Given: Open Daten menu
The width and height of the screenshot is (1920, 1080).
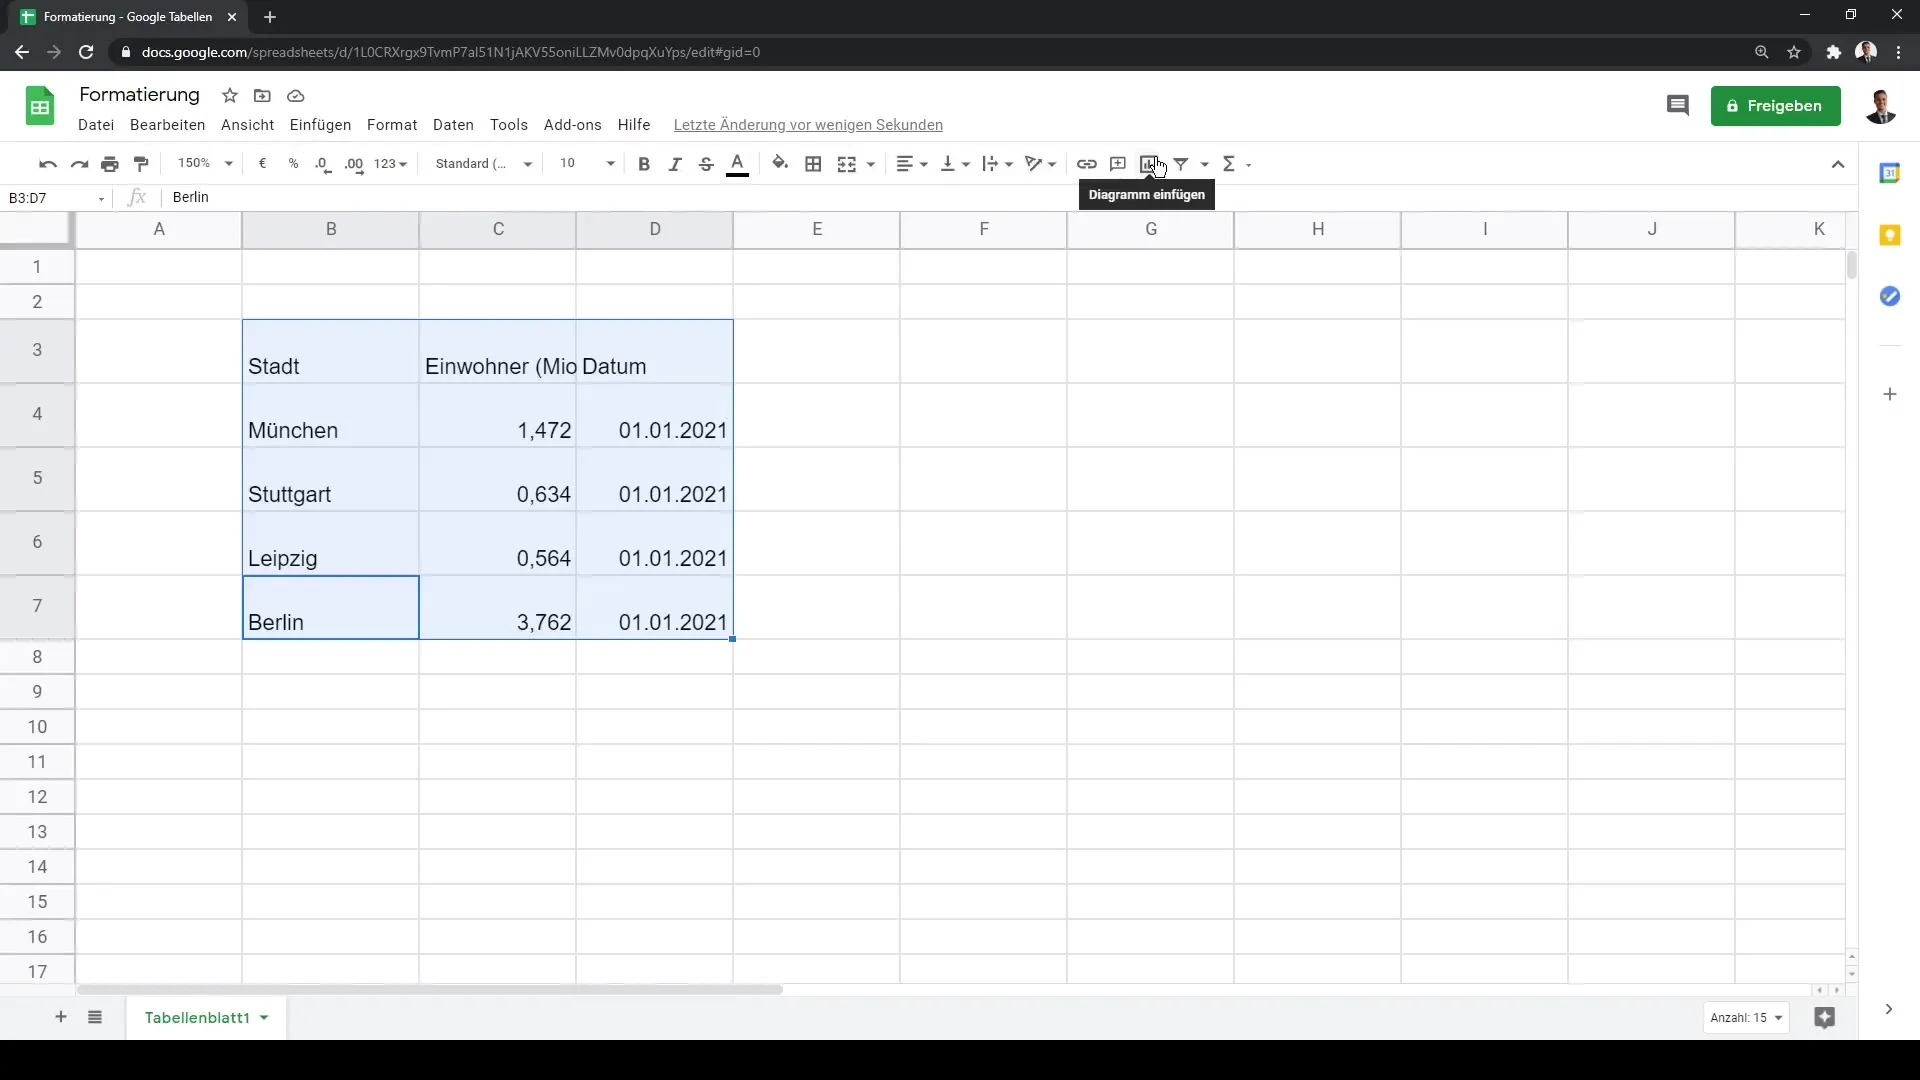Looking at the screenshot, I should 453,125.
